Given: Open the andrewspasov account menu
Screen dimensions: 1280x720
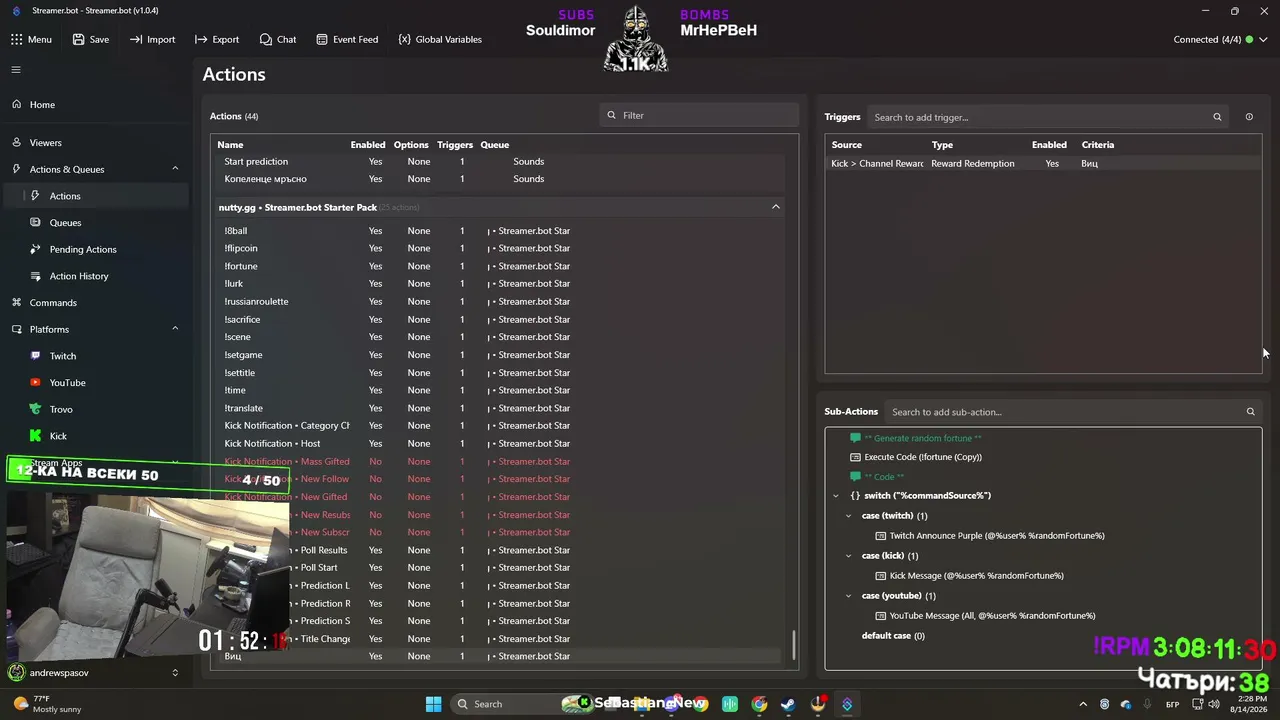Looking at the screenshot, I should [x=95, y=673].
